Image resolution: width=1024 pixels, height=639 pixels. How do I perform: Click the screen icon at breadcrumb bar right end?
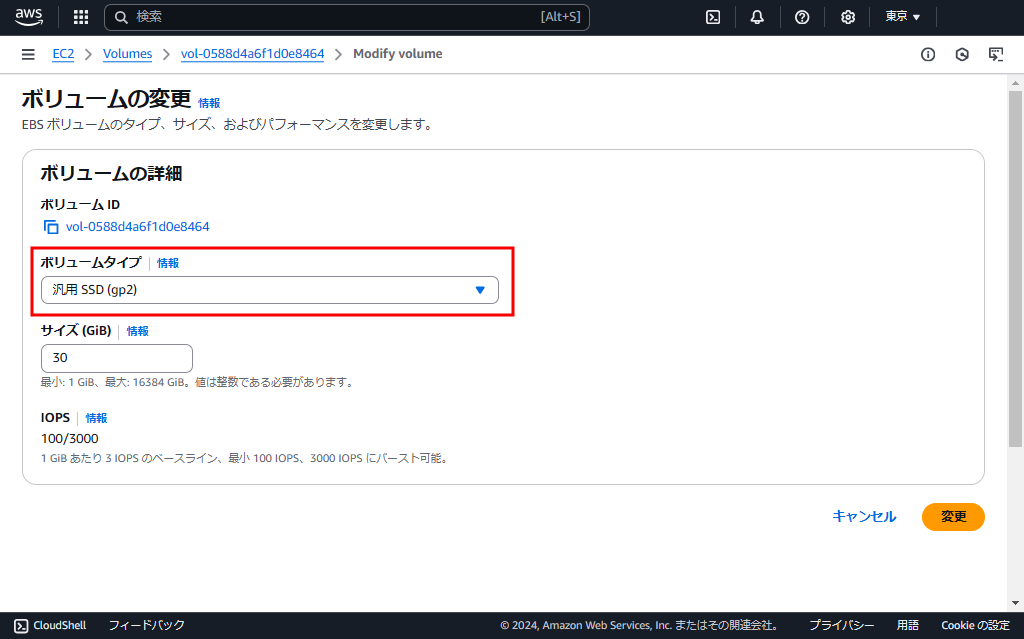(x=996, y=54)
